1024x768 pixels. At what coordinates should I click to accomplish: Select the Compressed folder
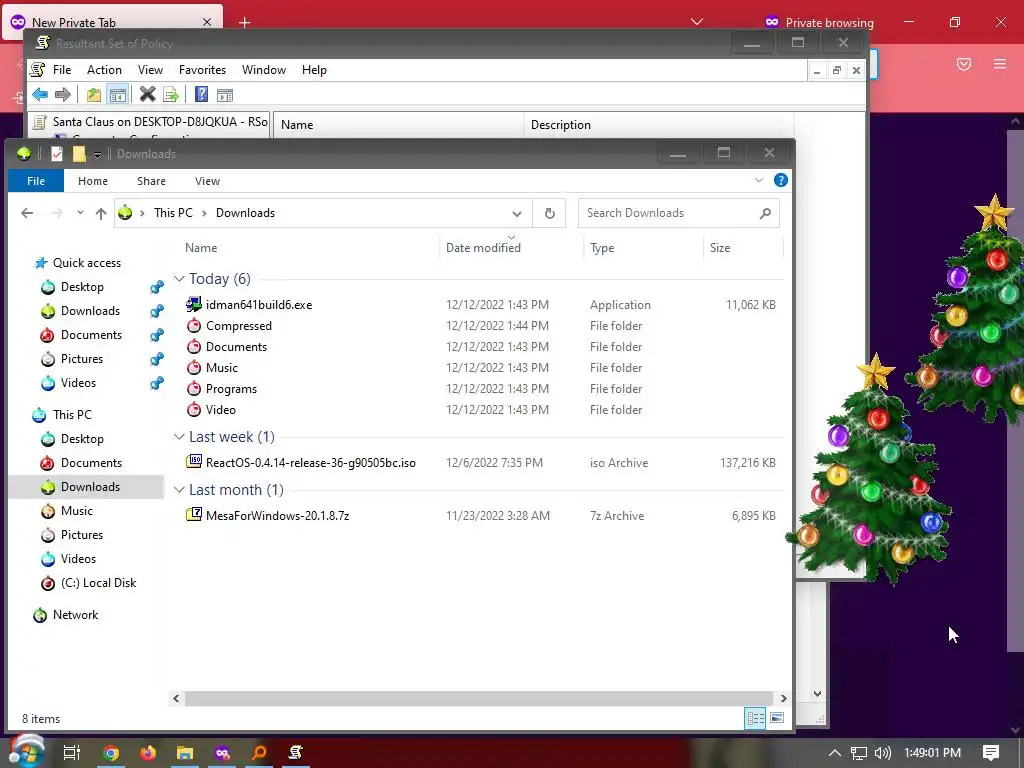(x=239, y=326)
